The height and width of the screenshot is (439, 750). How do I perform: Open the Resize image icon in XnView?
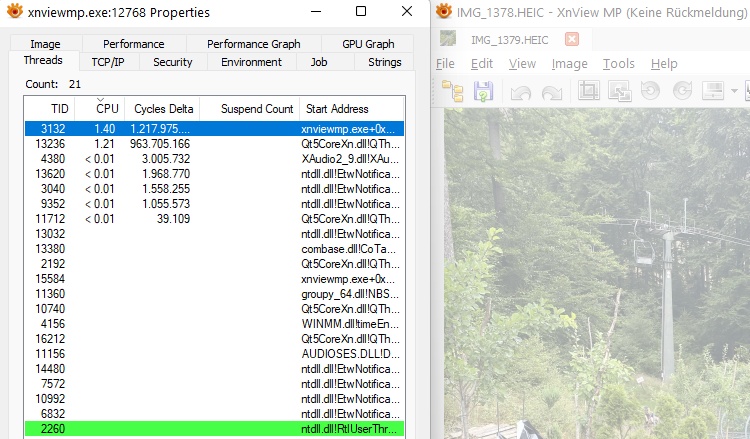[619, 90]
